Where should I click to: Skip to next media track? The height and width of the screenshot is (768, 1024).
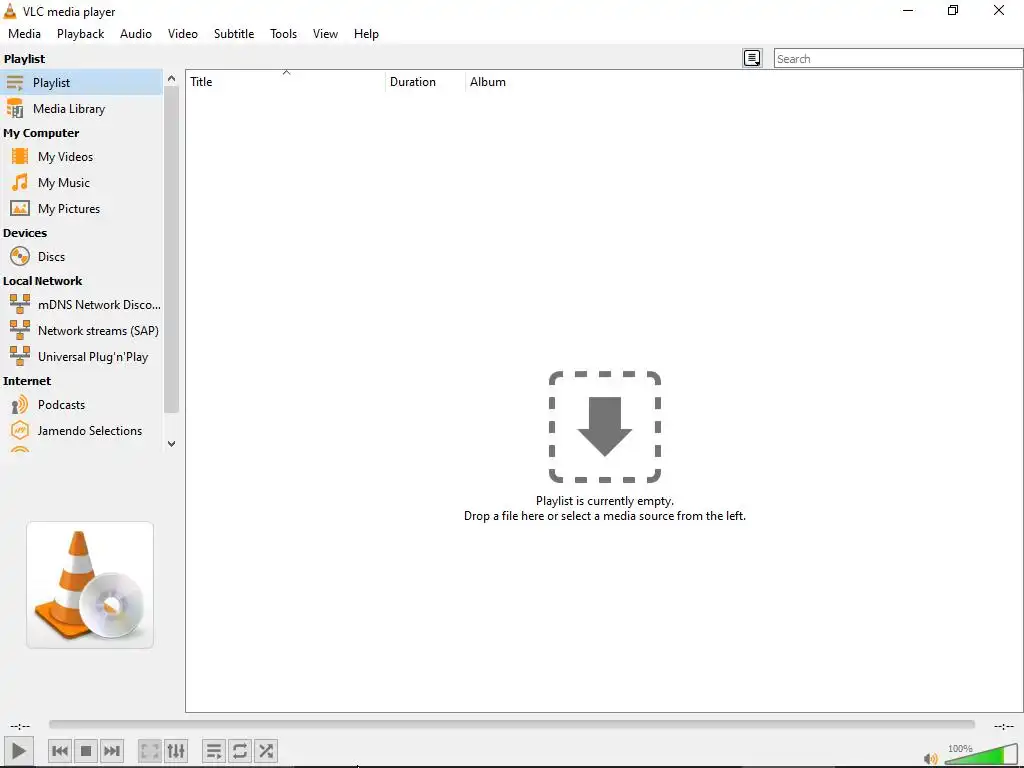tap(112, 751)
